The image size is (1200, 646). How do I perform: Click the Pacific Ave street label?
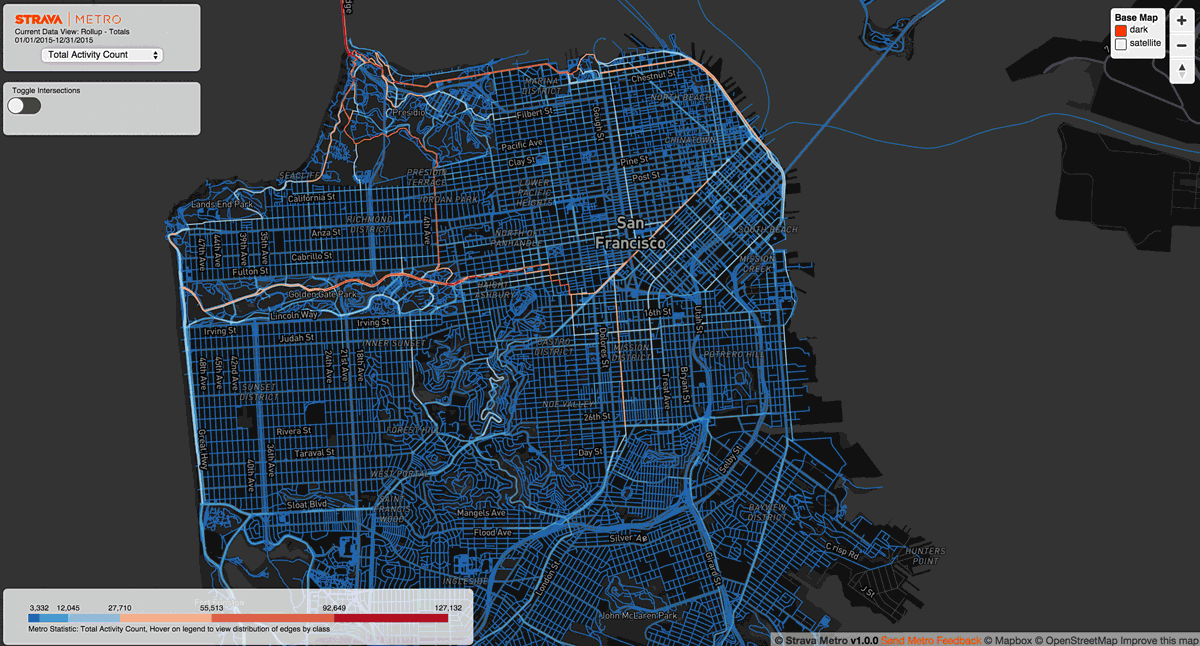click(x=524, y=145)
